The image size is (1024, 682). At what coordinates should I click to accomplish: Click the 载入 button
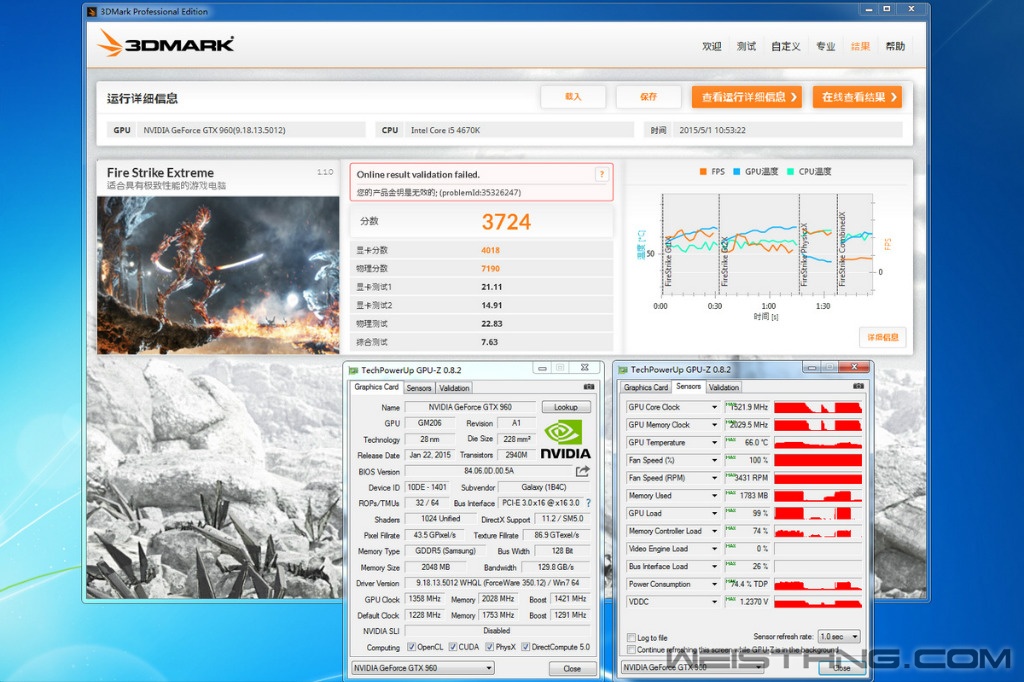pos(573,97)
